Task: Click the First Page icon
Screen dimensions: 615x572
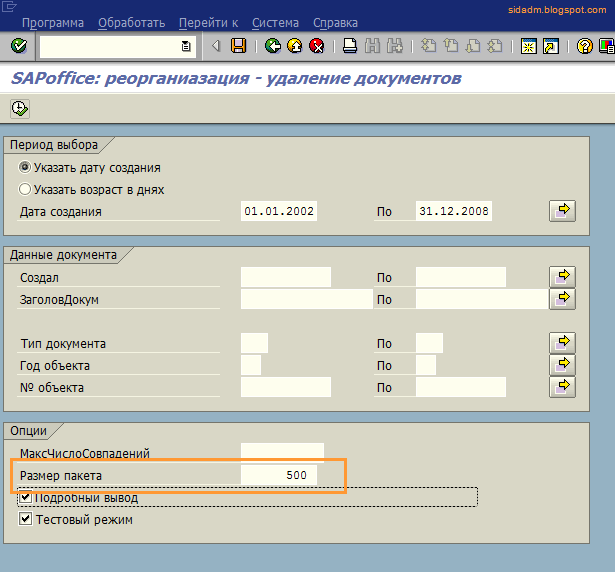Action: coord(428,46)
